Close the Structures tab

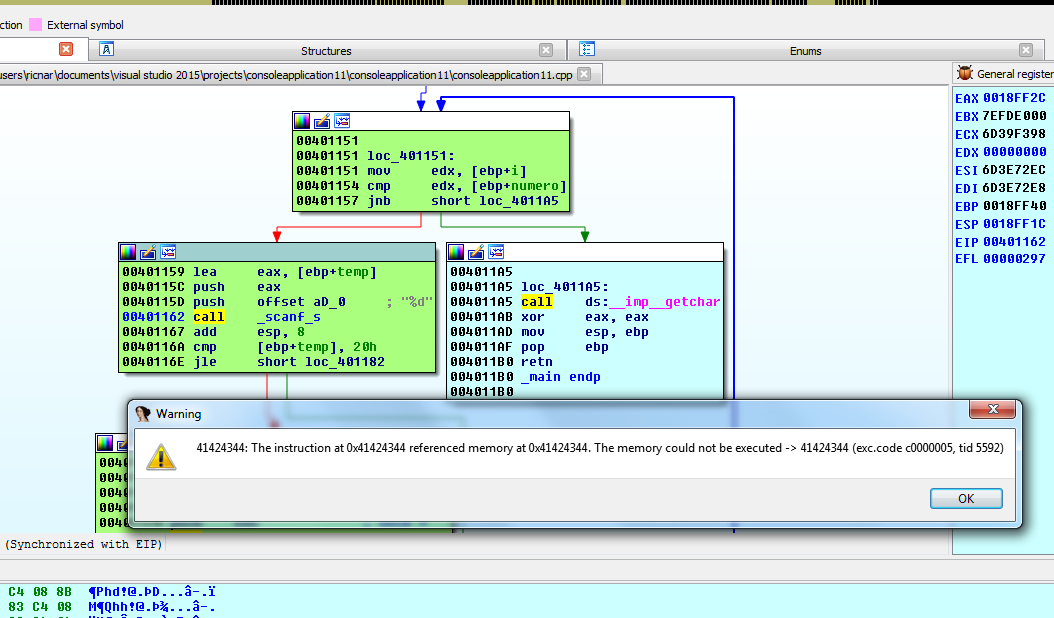coord(546,50)
